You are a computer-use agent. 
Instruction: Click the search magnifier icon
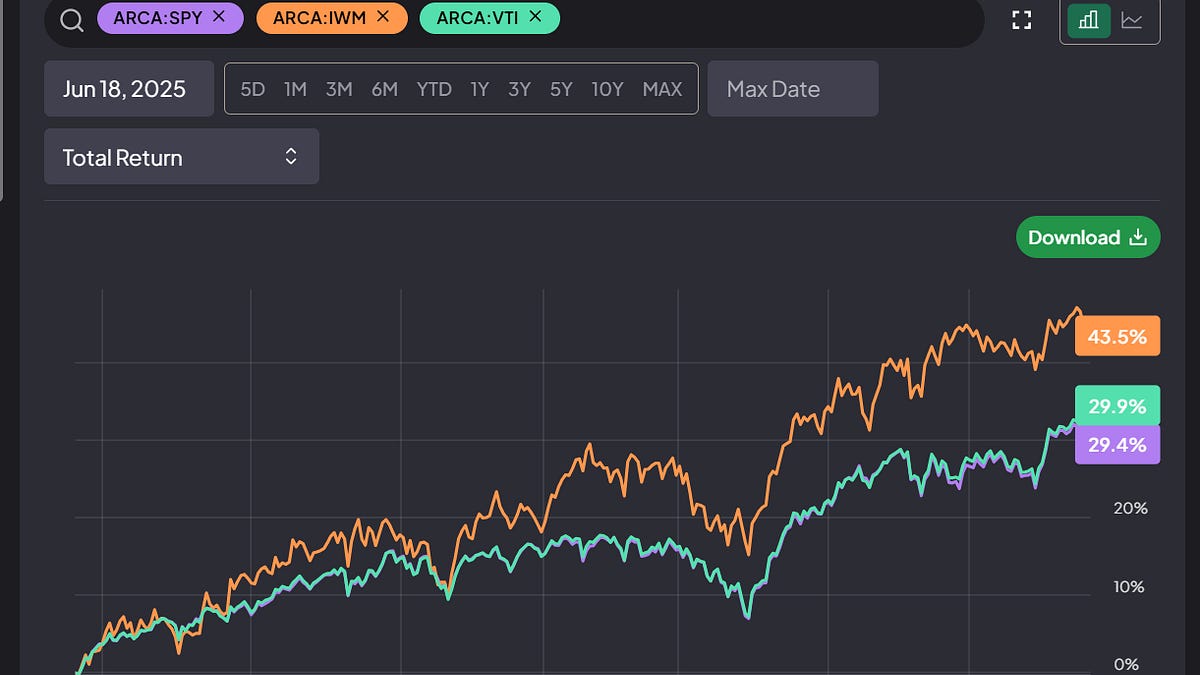[71, 19]
